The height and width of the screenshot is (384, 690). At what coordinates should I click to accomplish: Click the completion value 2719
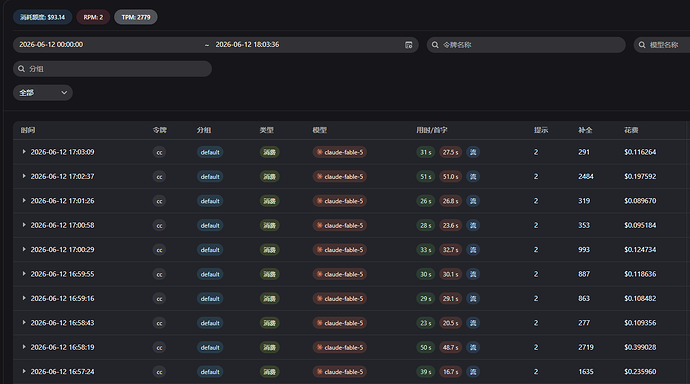(x=586, y=347)
